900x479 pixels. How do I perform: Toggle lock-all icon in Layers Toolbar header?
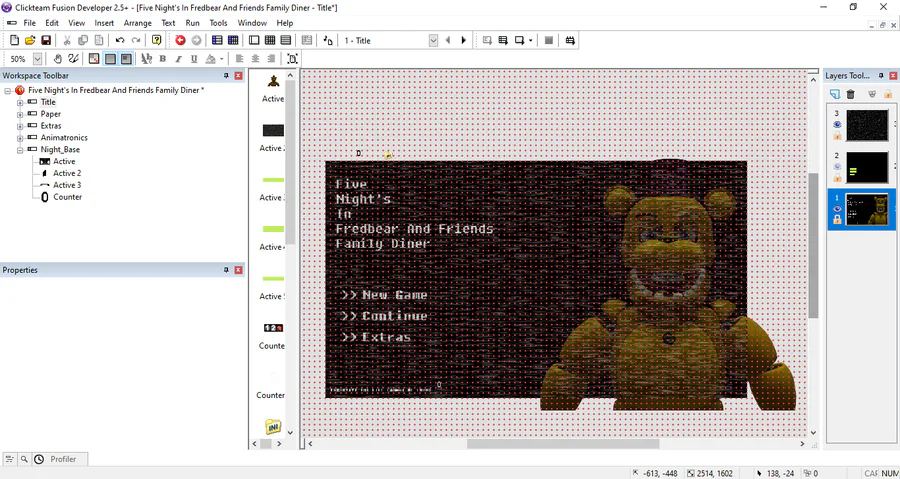click(887, 94)
